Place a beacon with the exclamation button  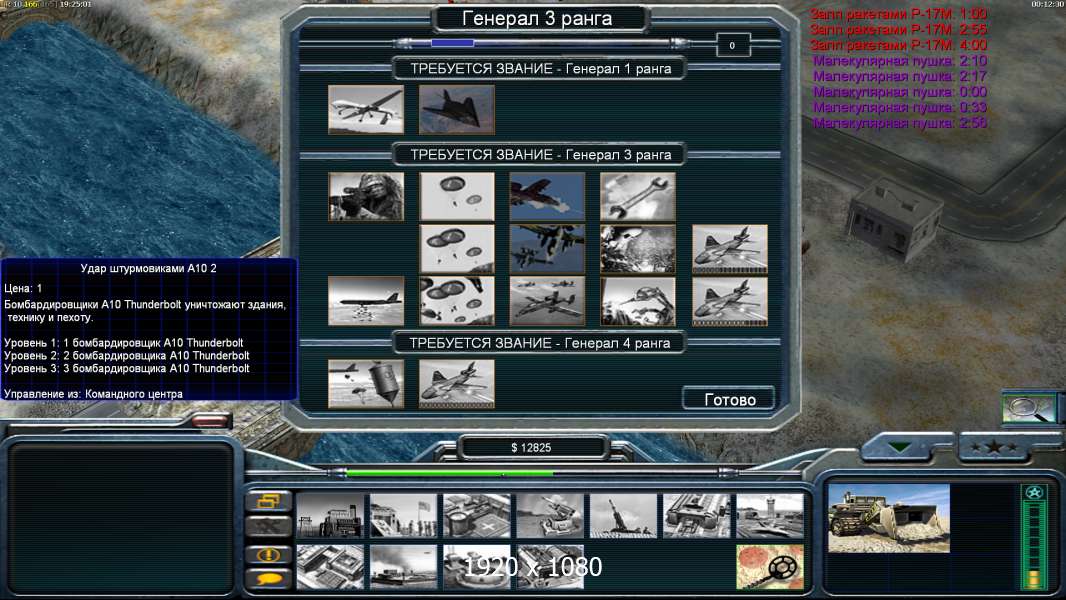pyautogui.click(x=269, y=554)
